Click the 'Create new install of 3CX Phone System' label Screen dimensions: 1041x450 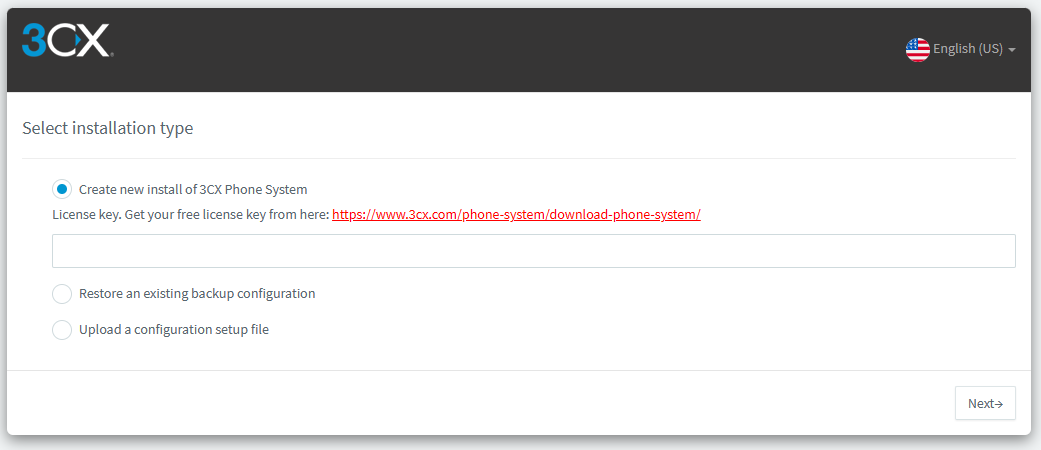193,189
